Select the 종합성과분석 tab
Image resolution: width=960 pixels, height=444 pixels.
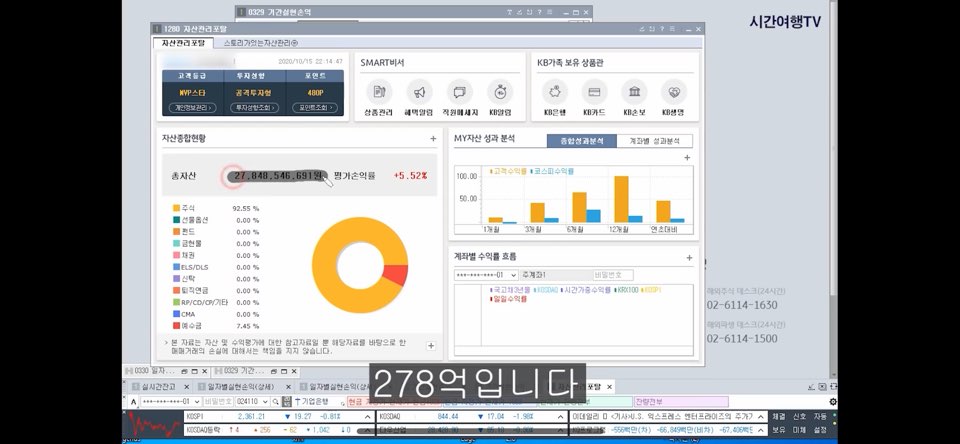(x=582, y=141)
